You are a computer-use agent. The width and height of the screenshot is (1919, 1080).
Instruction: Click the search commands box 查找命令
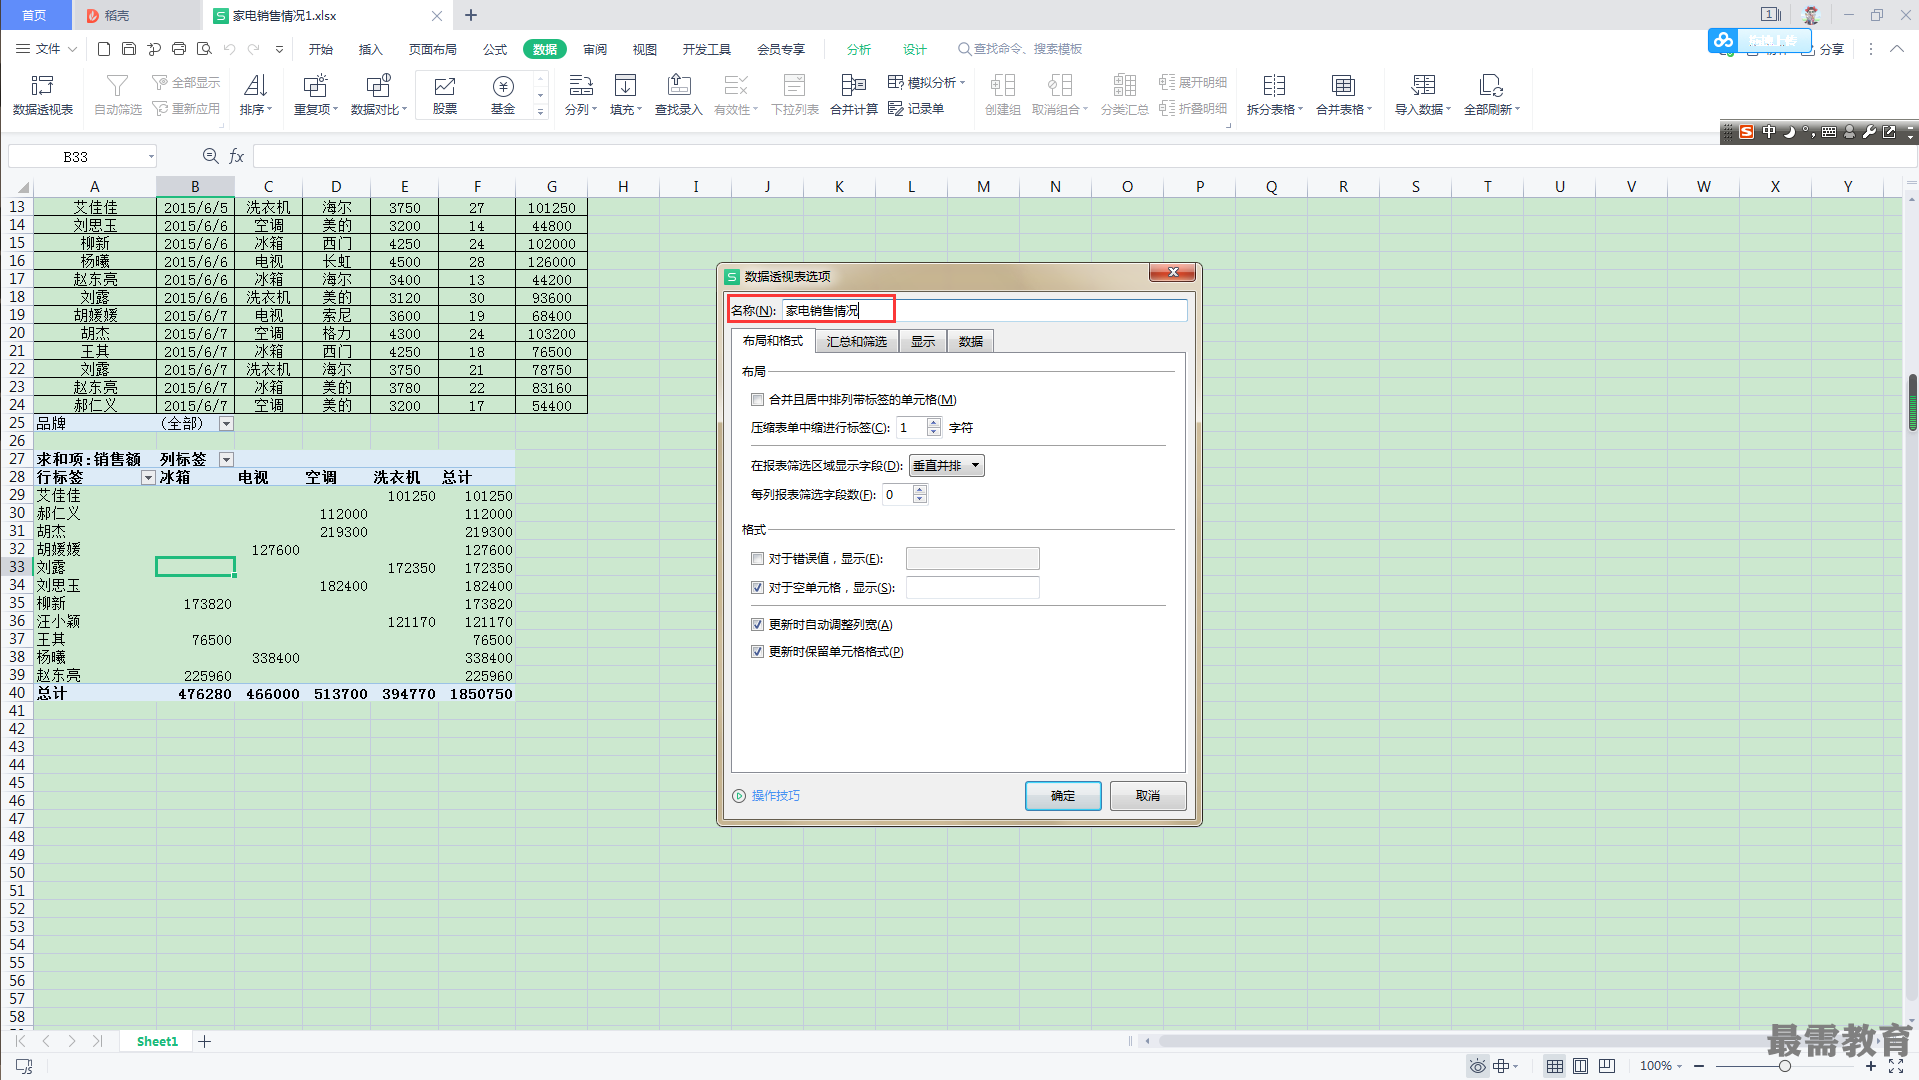point(1020,49)
